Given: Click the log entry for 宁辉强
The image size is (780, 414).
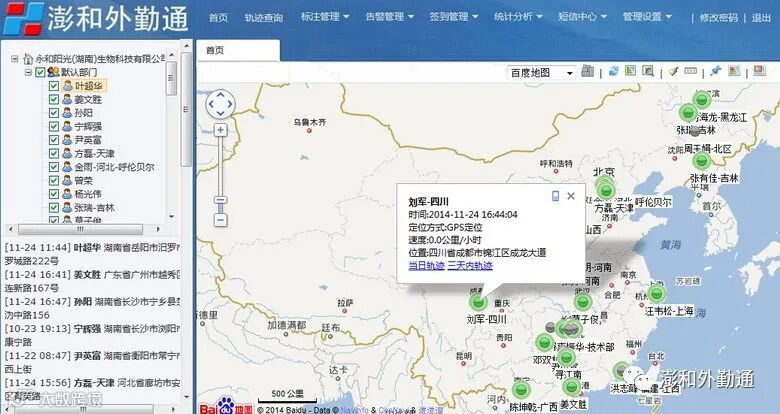Looking at the screenshot, I should tap(93, 335).
